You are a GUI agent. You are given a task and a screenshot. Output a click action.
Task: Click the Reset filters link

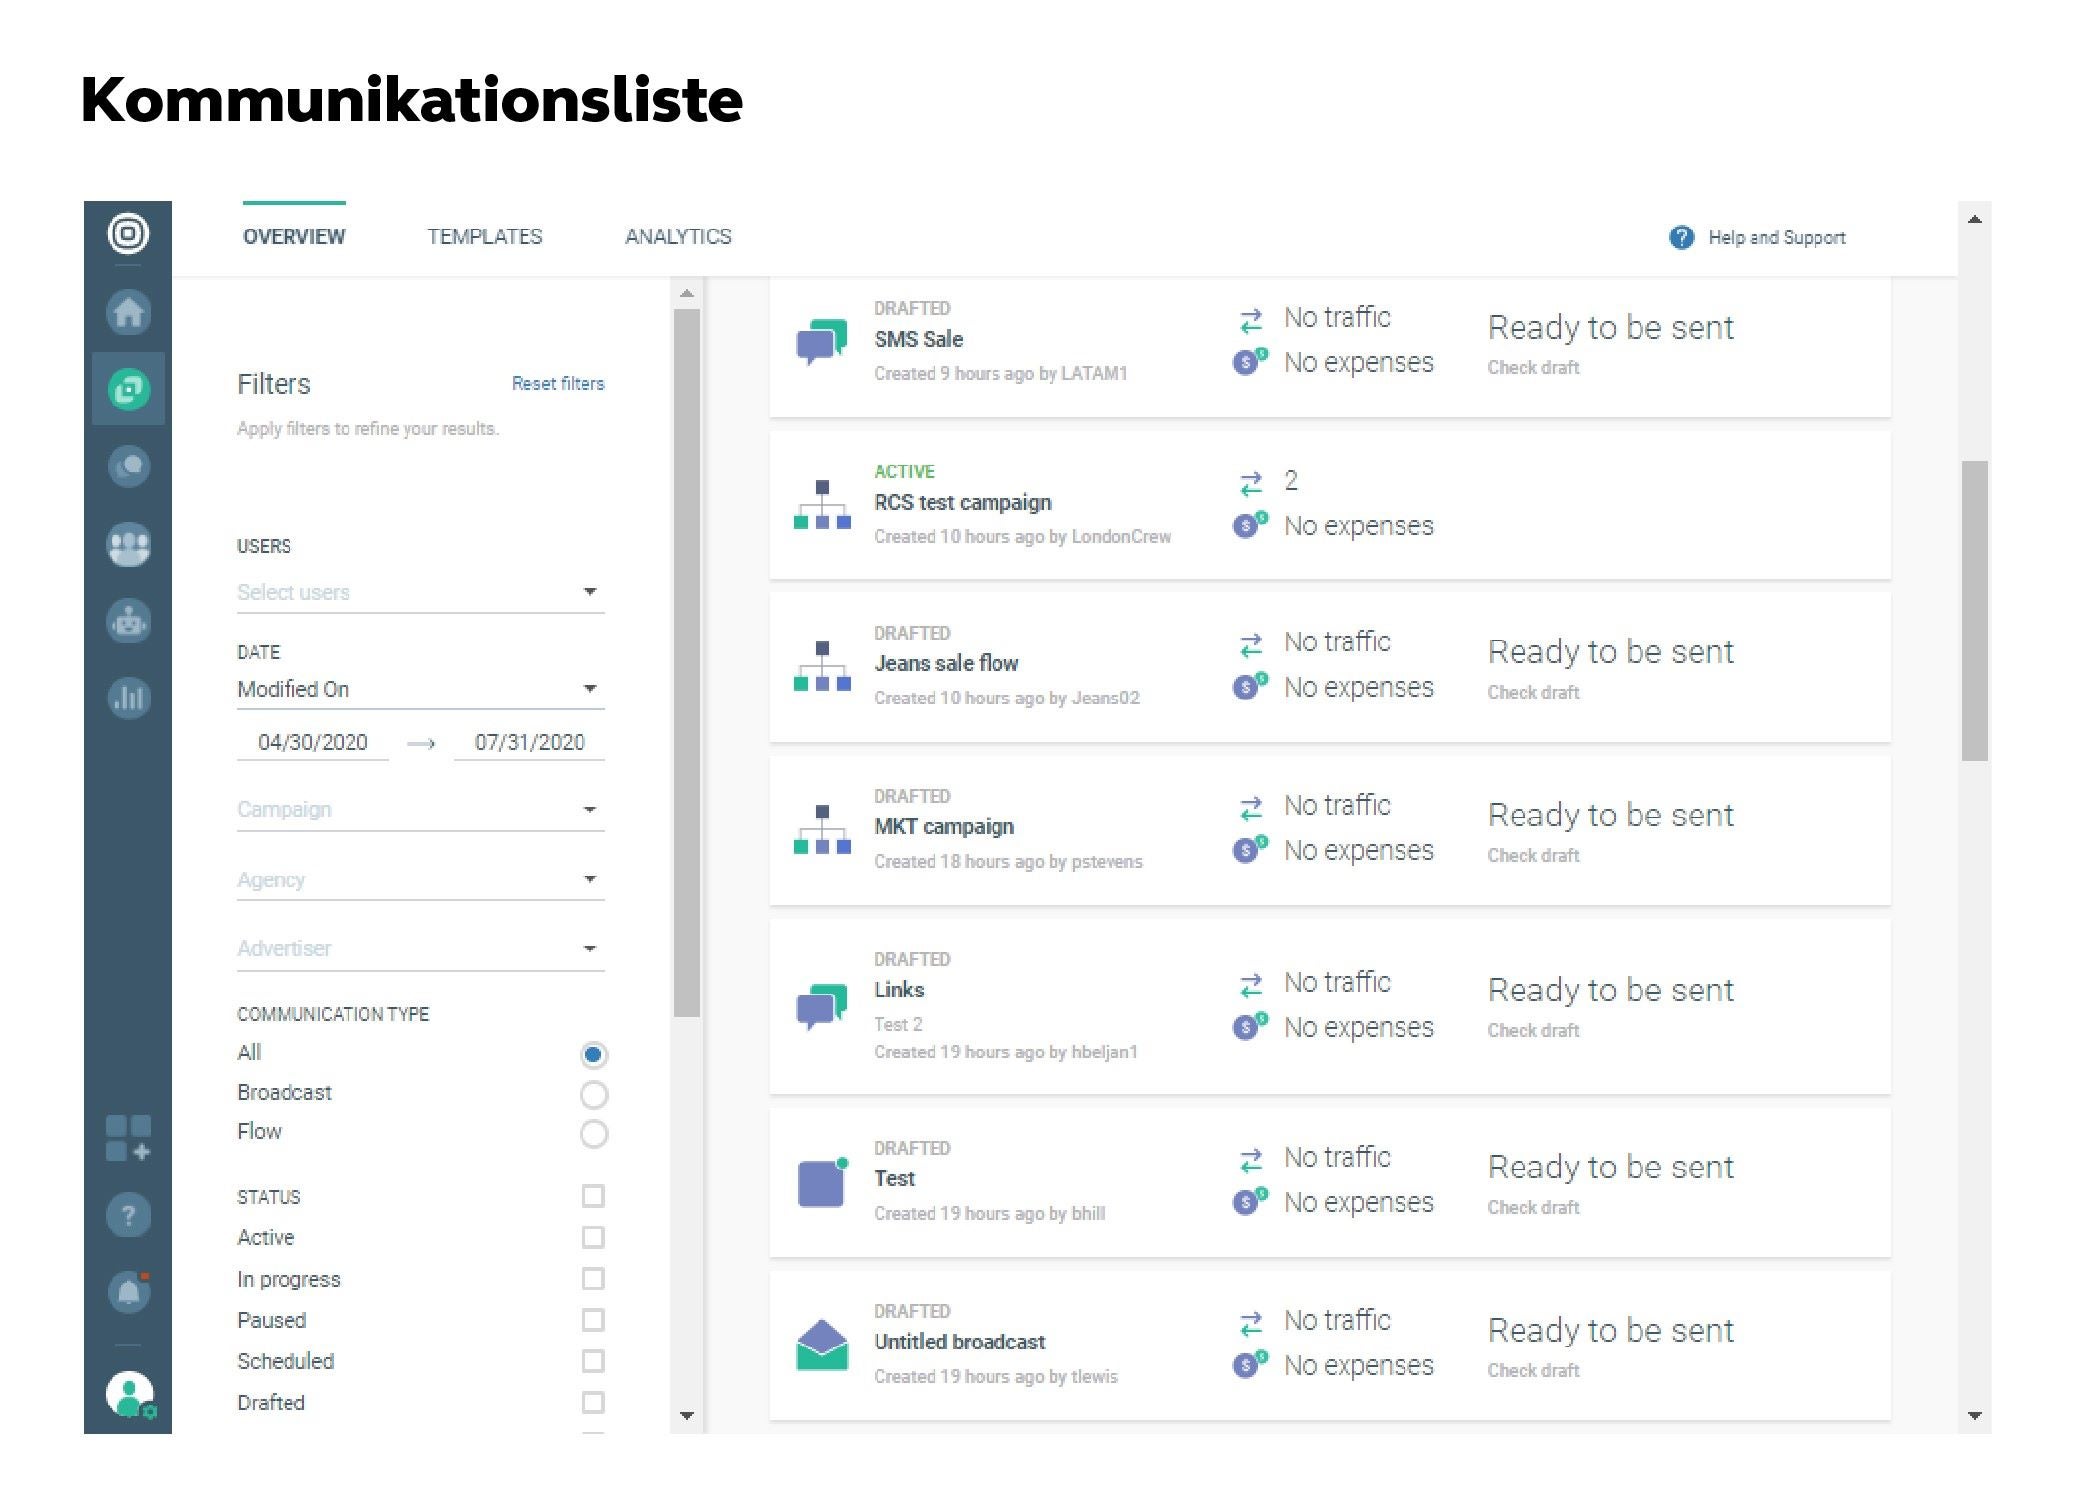557,384
